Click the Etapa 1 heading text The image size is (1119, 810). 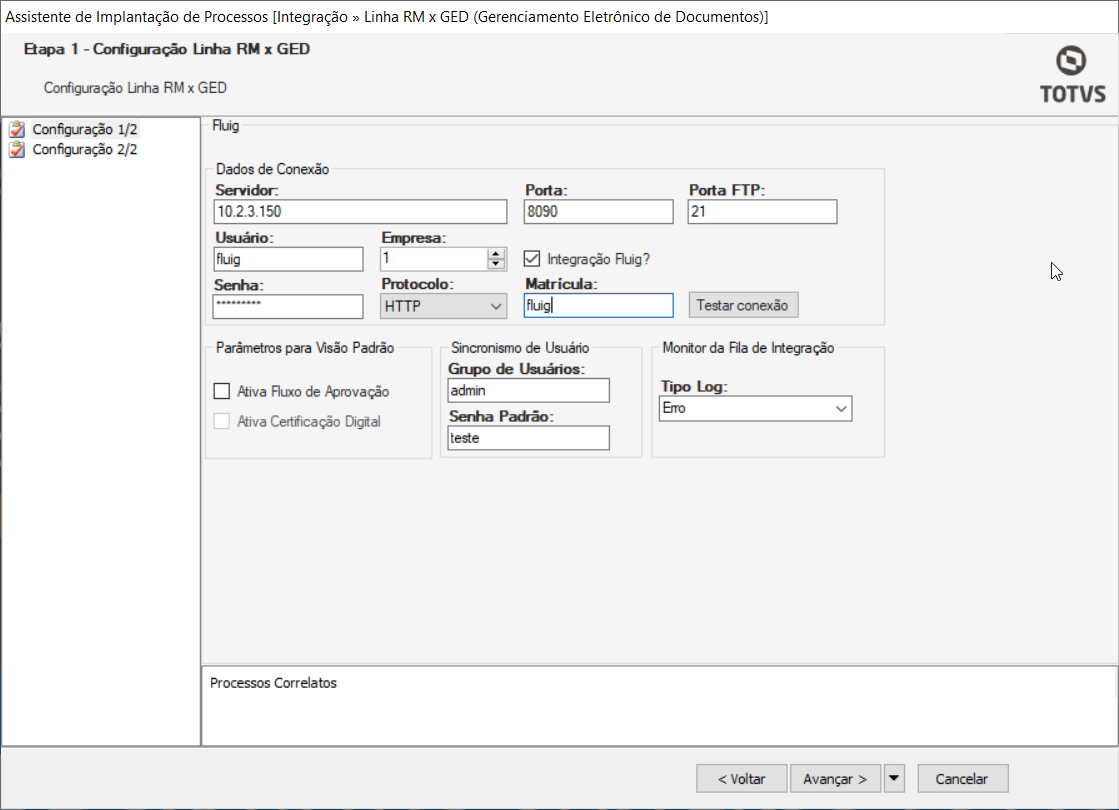point(167,49)
